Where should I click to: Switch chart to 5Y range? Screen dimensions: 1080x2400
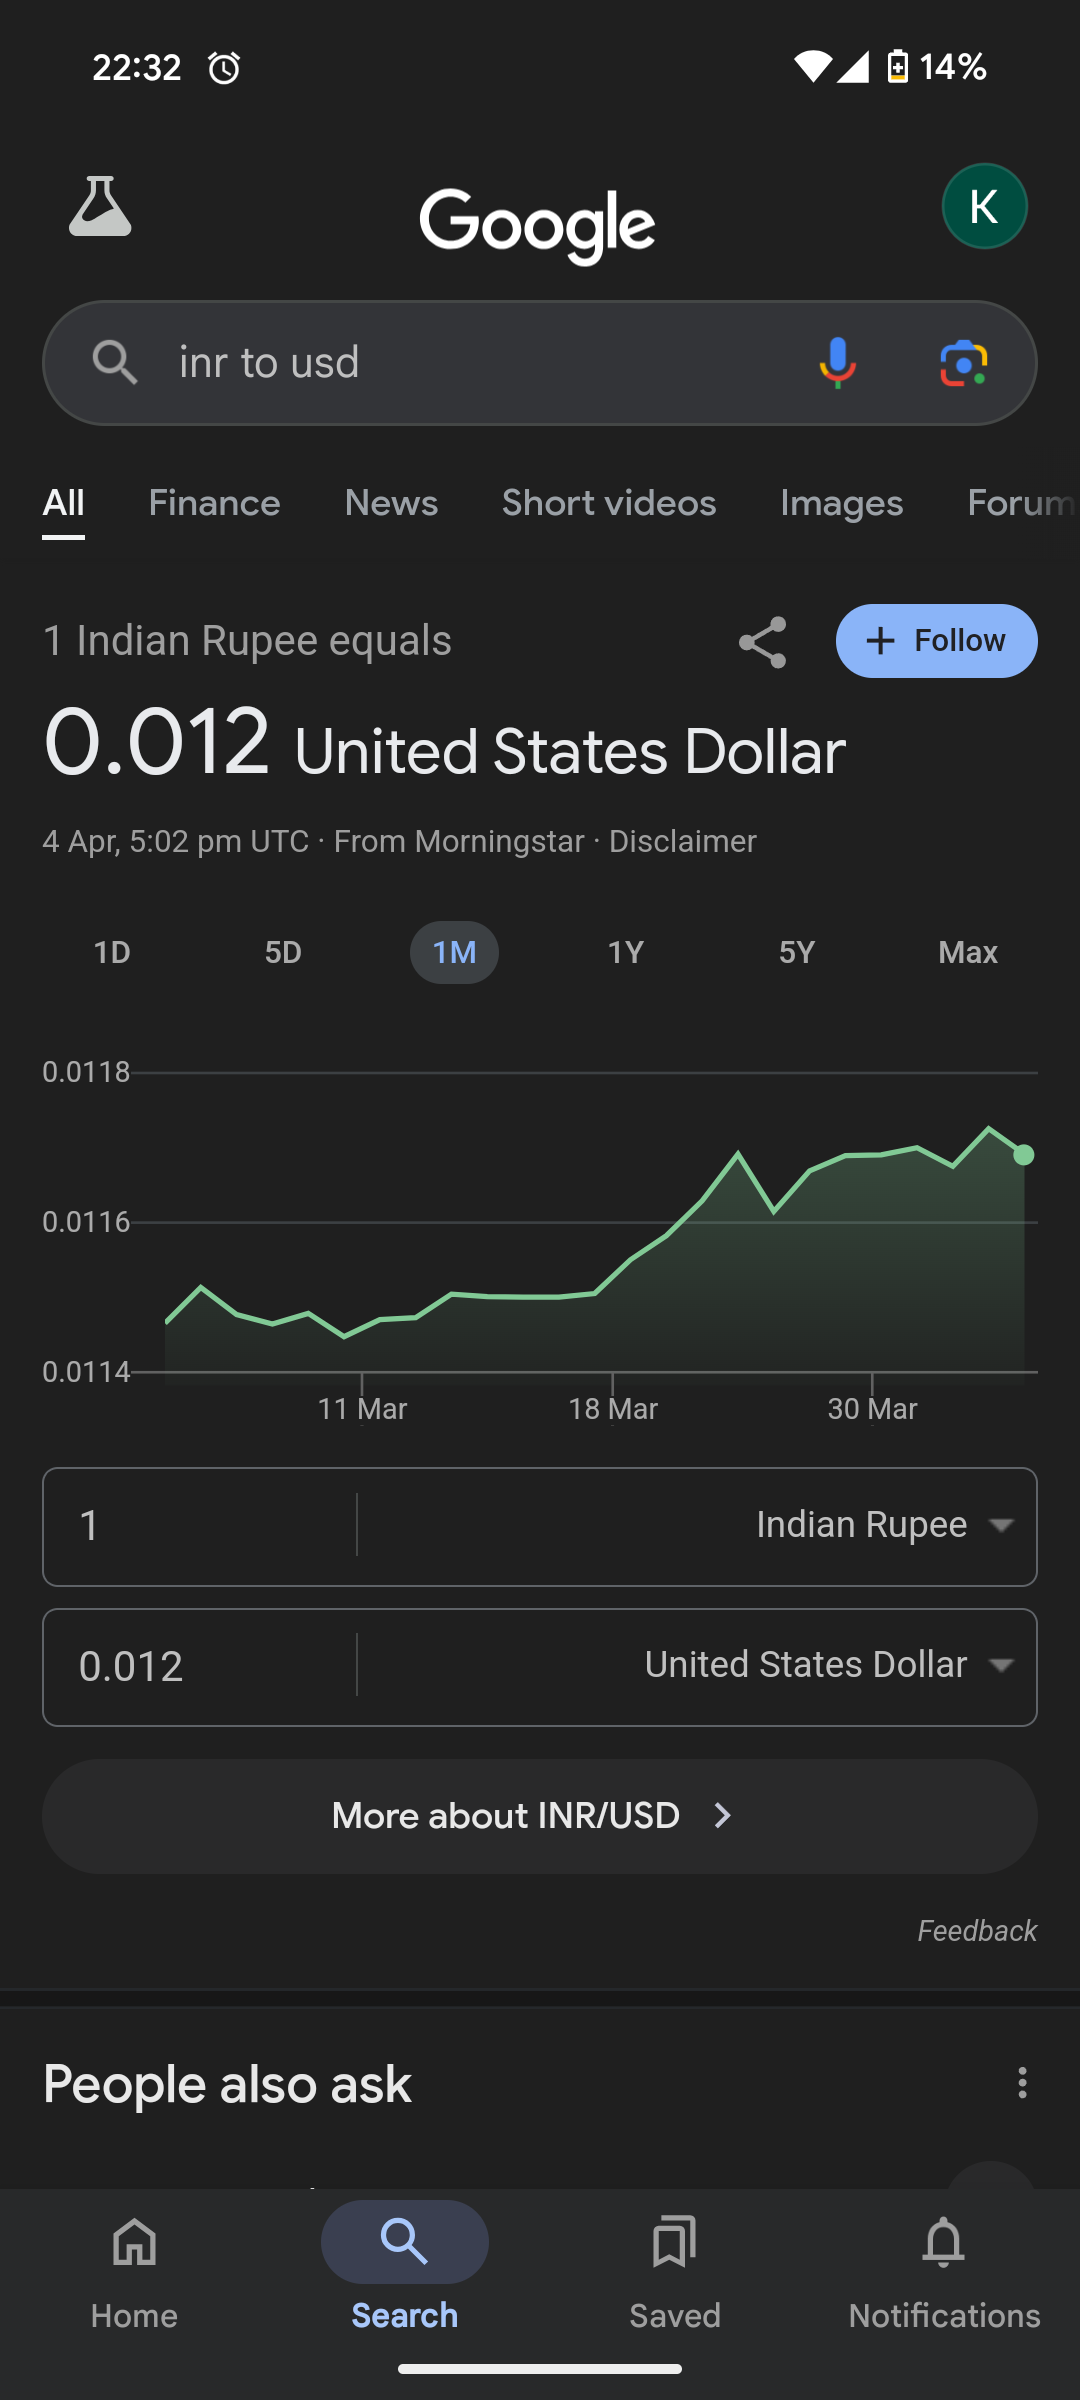pyautogui.click(x=796, y=952)
